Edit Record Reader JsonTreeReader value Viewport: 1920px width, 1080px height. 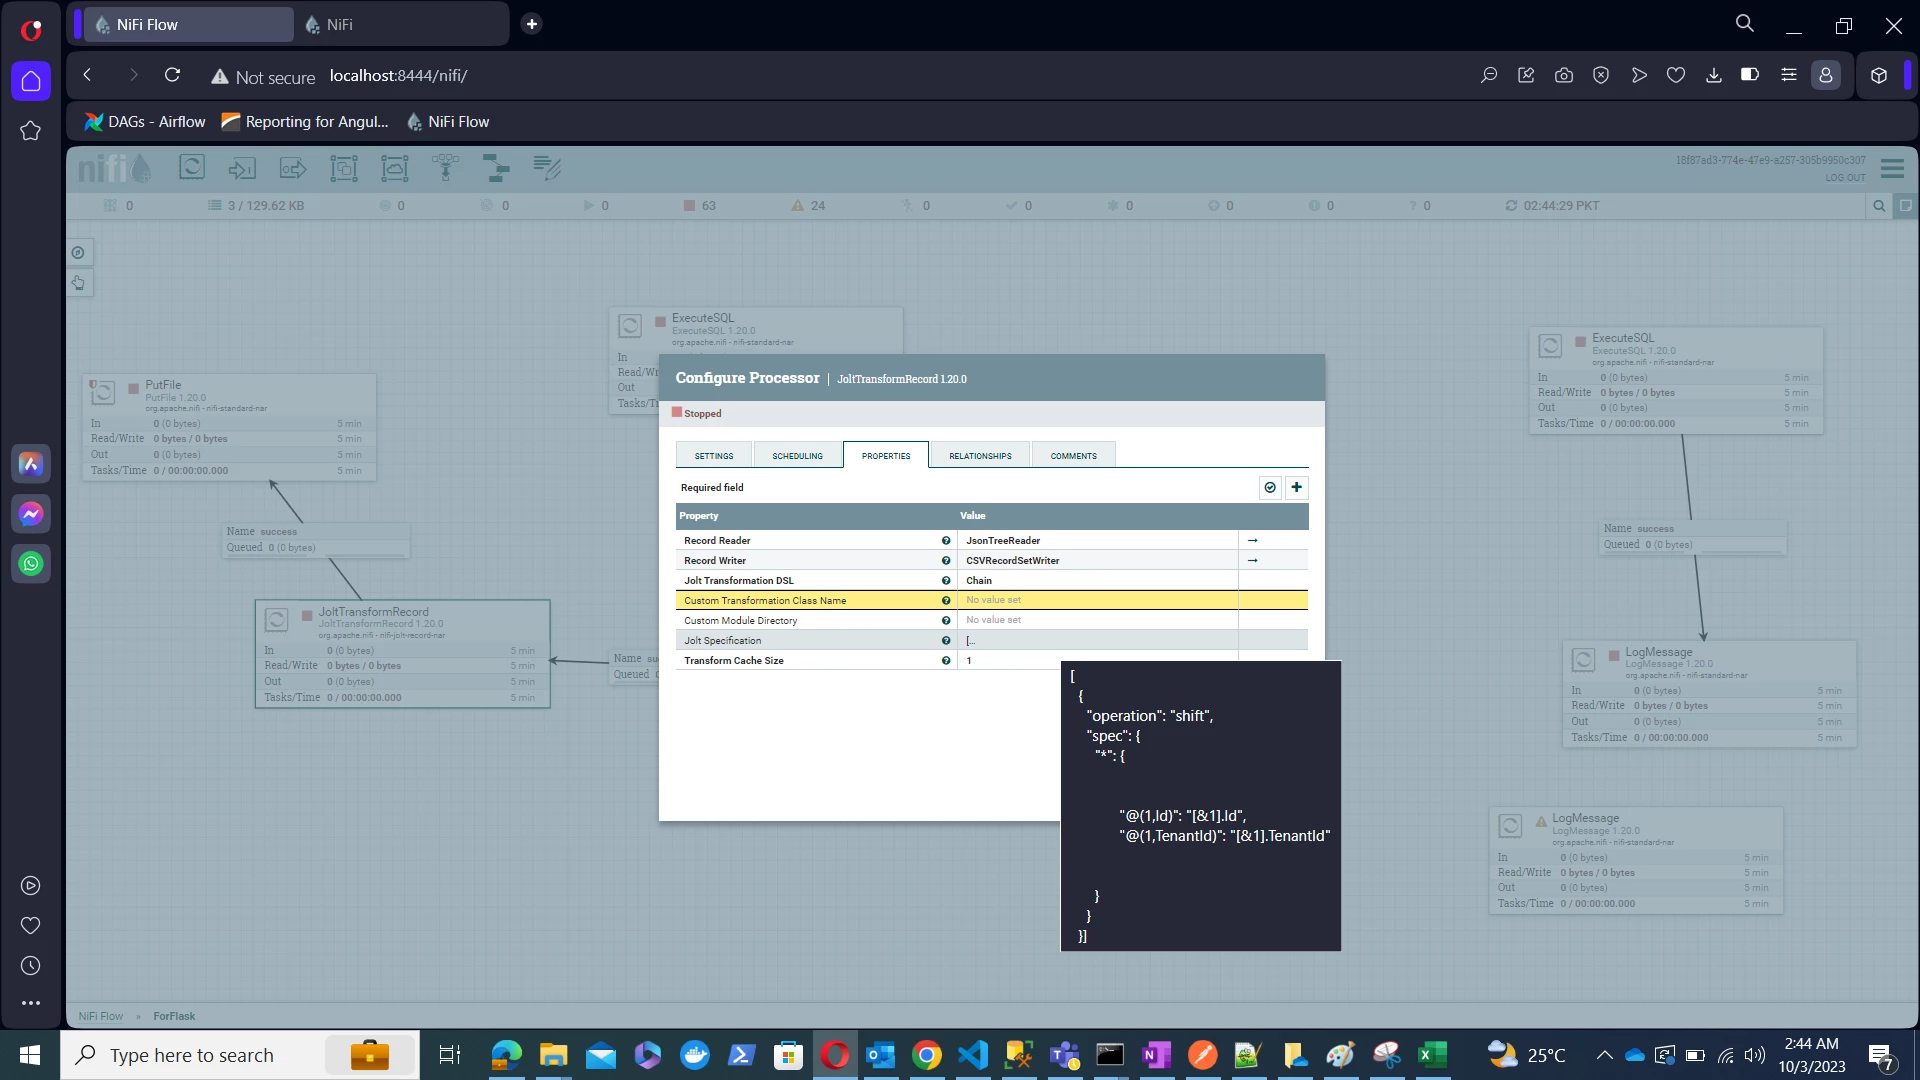click(x=1097, y=540)
